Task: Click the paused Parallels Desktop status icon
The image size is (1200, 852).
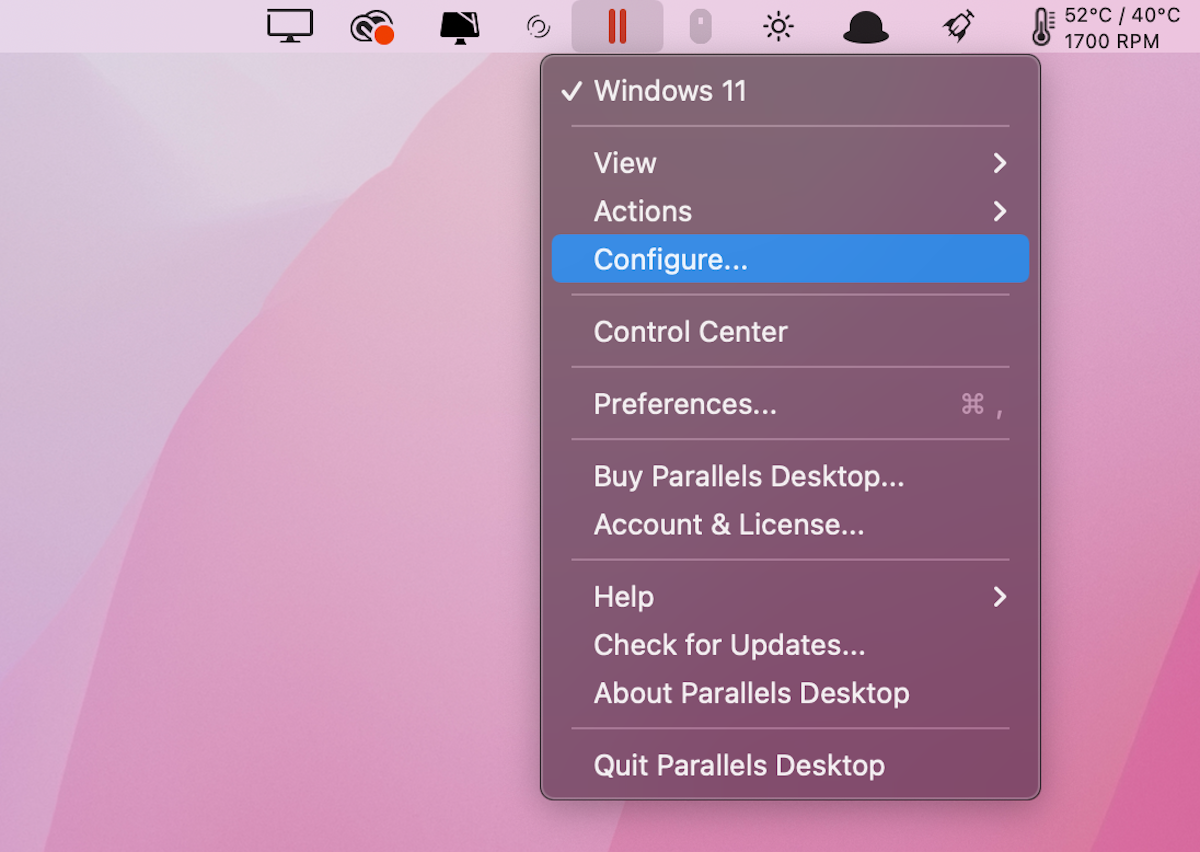Action: point(616,24)
